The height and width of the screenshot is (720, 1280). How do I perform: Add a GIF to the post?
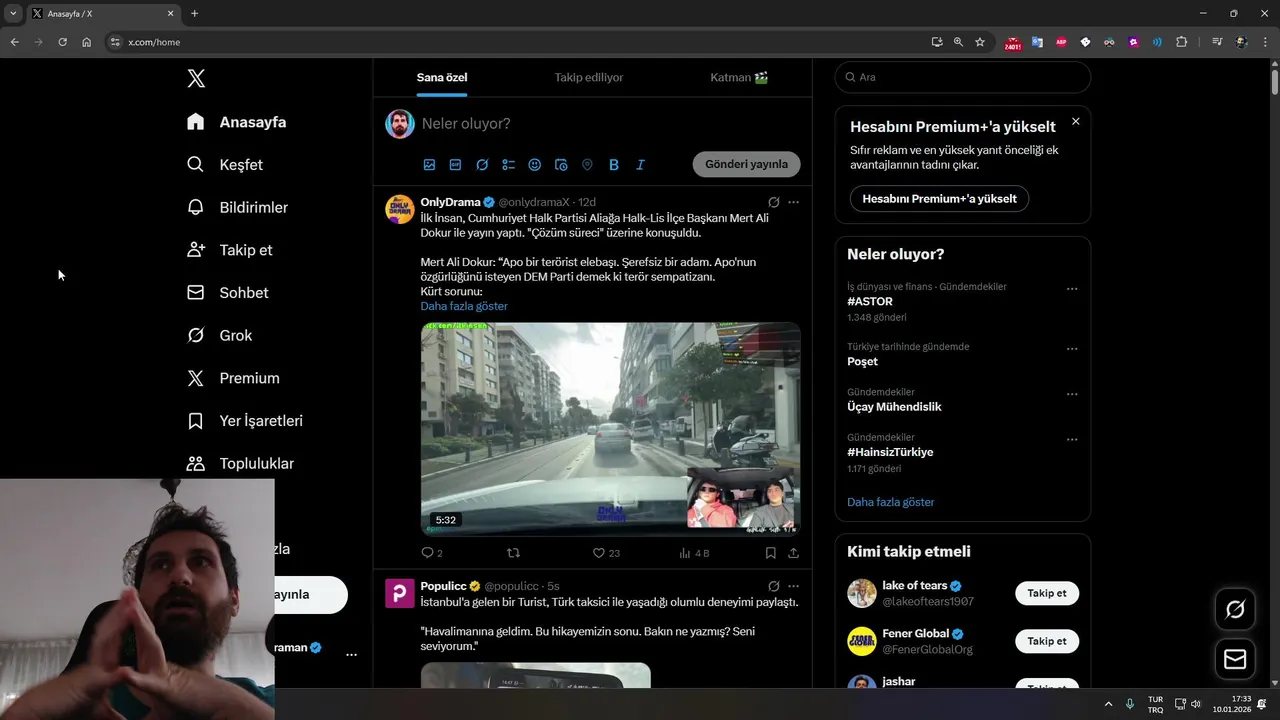pyautogui.click(x=455, y=165)
